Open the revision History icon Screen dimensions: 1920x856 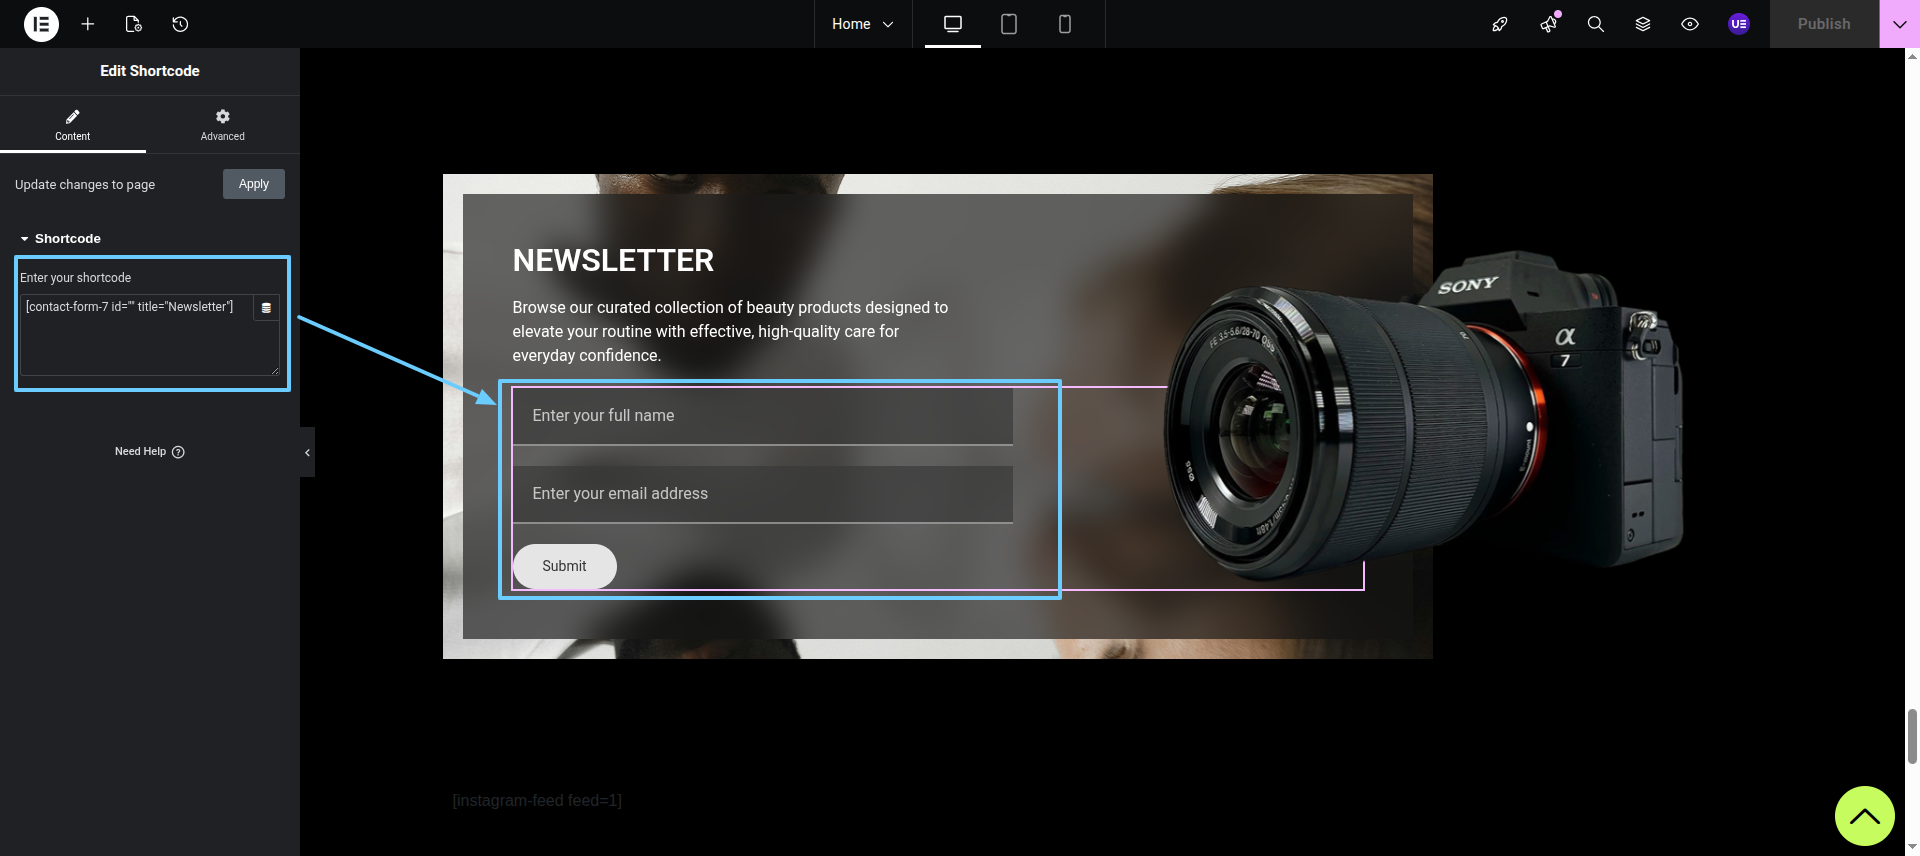click(180, 24)
